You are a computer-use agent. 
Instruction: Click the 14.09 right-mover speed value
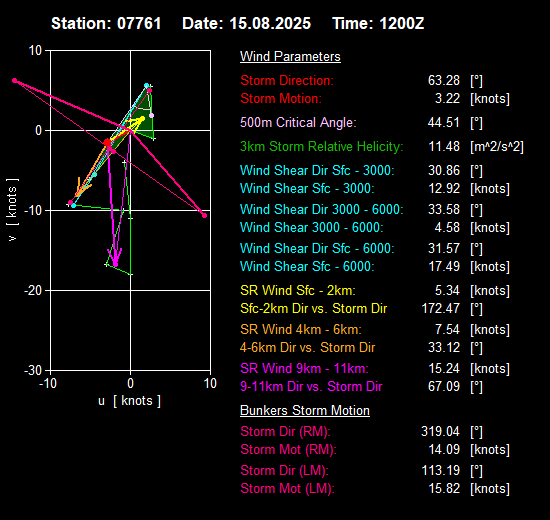pos(444,449)
